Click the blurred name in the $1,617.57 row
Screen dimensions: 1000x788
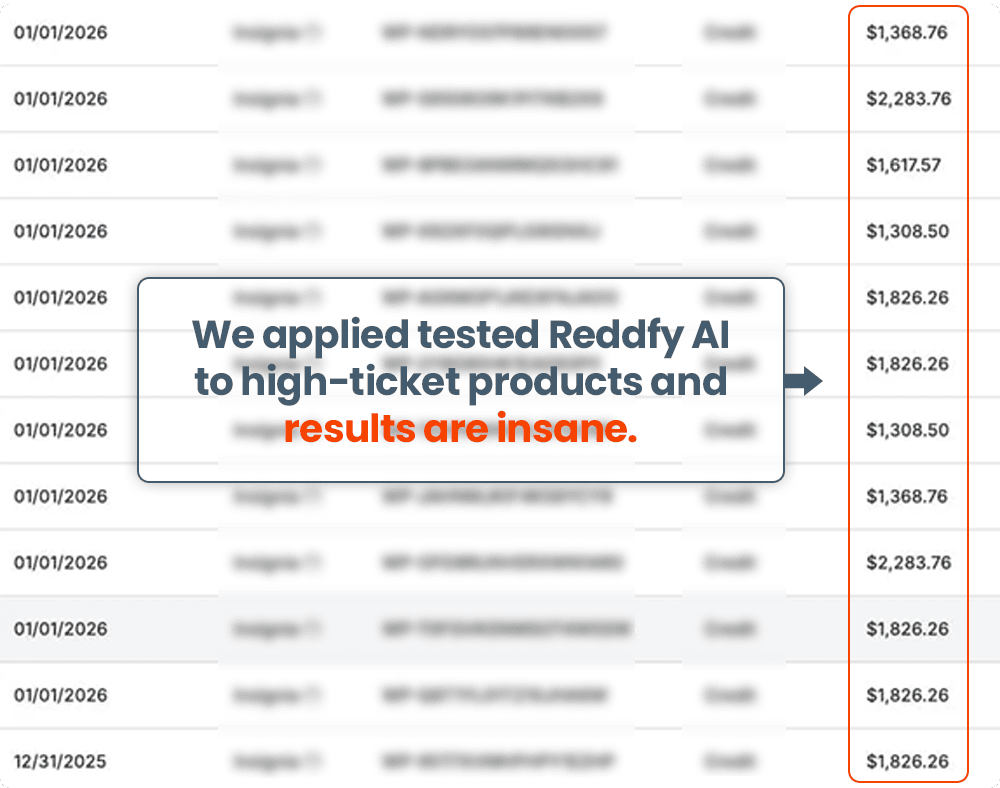[x=262, y=165]
